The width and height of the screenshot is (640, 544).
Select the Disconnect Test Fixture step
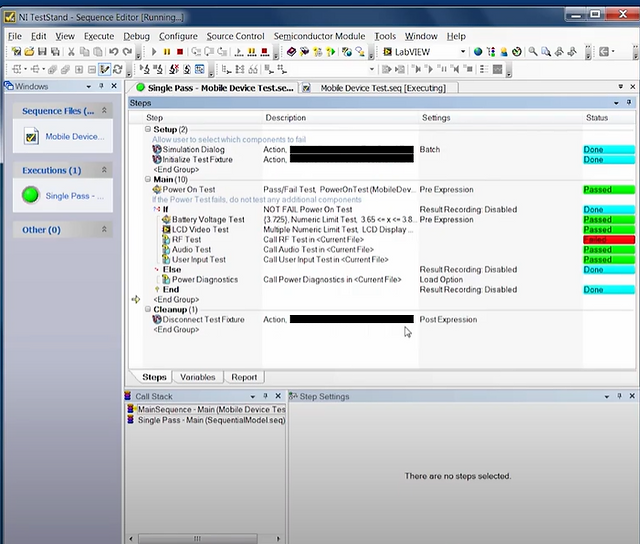click(x=203, y=320)
